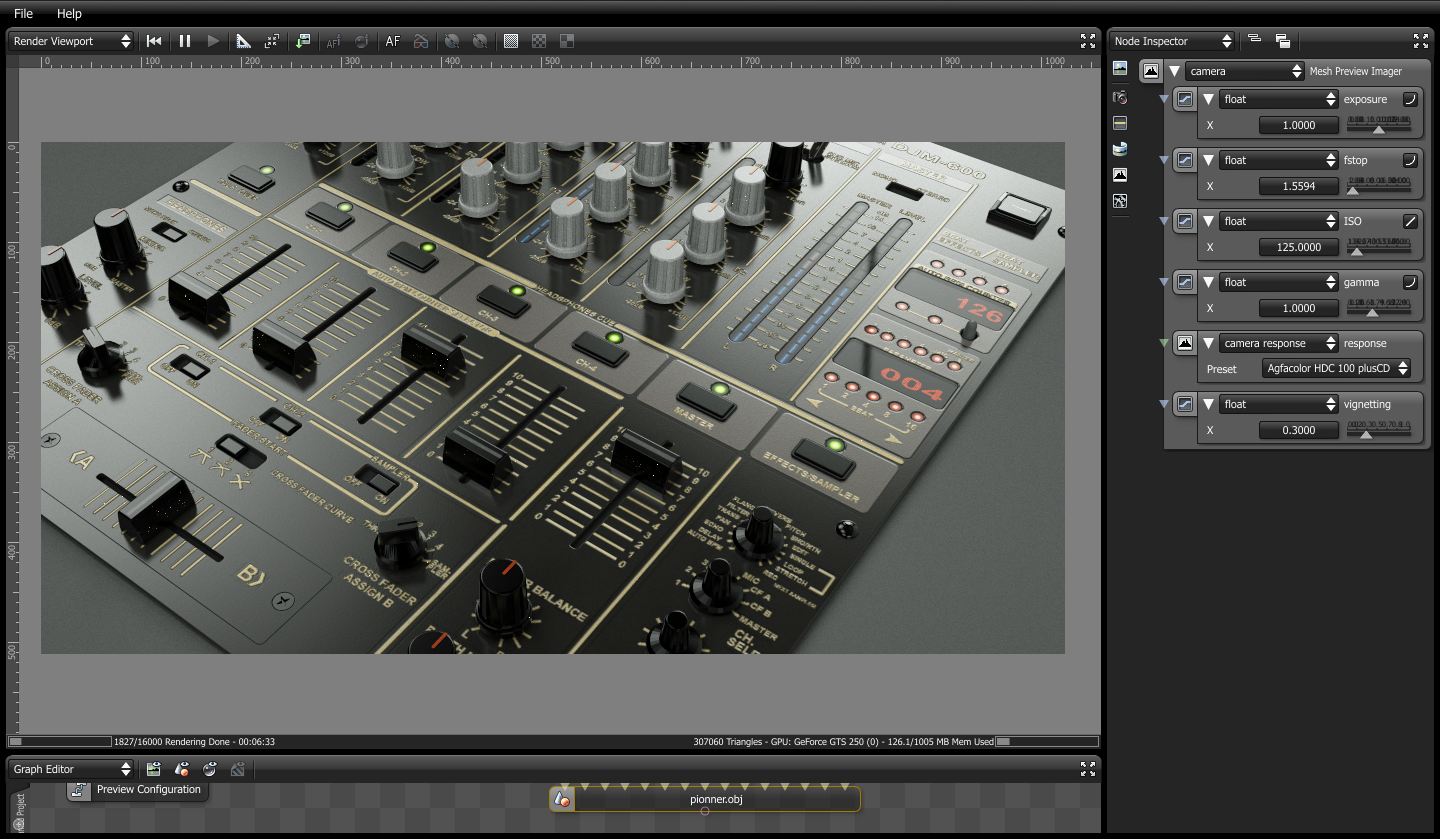Click the Preview Configuration button
Image resolution: width=1440 pixels, height=839 pixels.
pos(137,790)
